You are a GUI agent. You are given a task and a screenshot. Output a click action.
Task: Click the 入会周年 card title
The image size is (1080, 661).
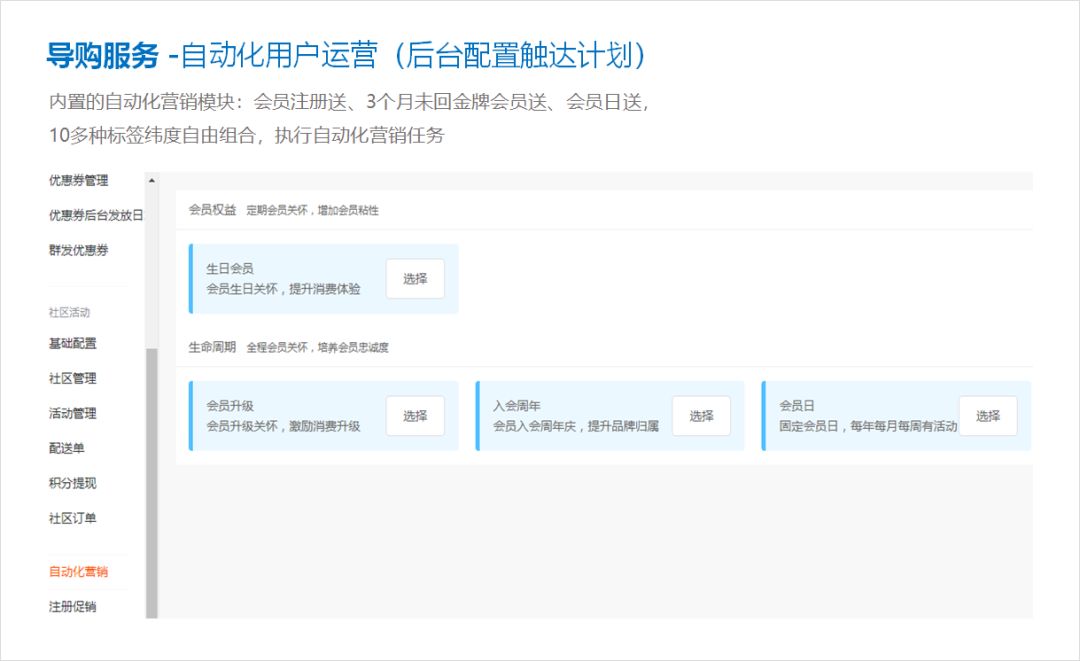(x=517, y=406)
